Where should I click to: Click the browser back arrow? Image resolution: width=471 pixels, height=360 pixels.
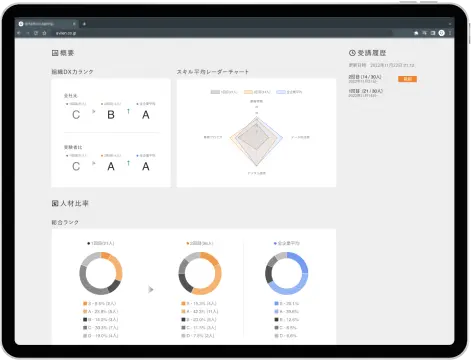tap(19, 33)
